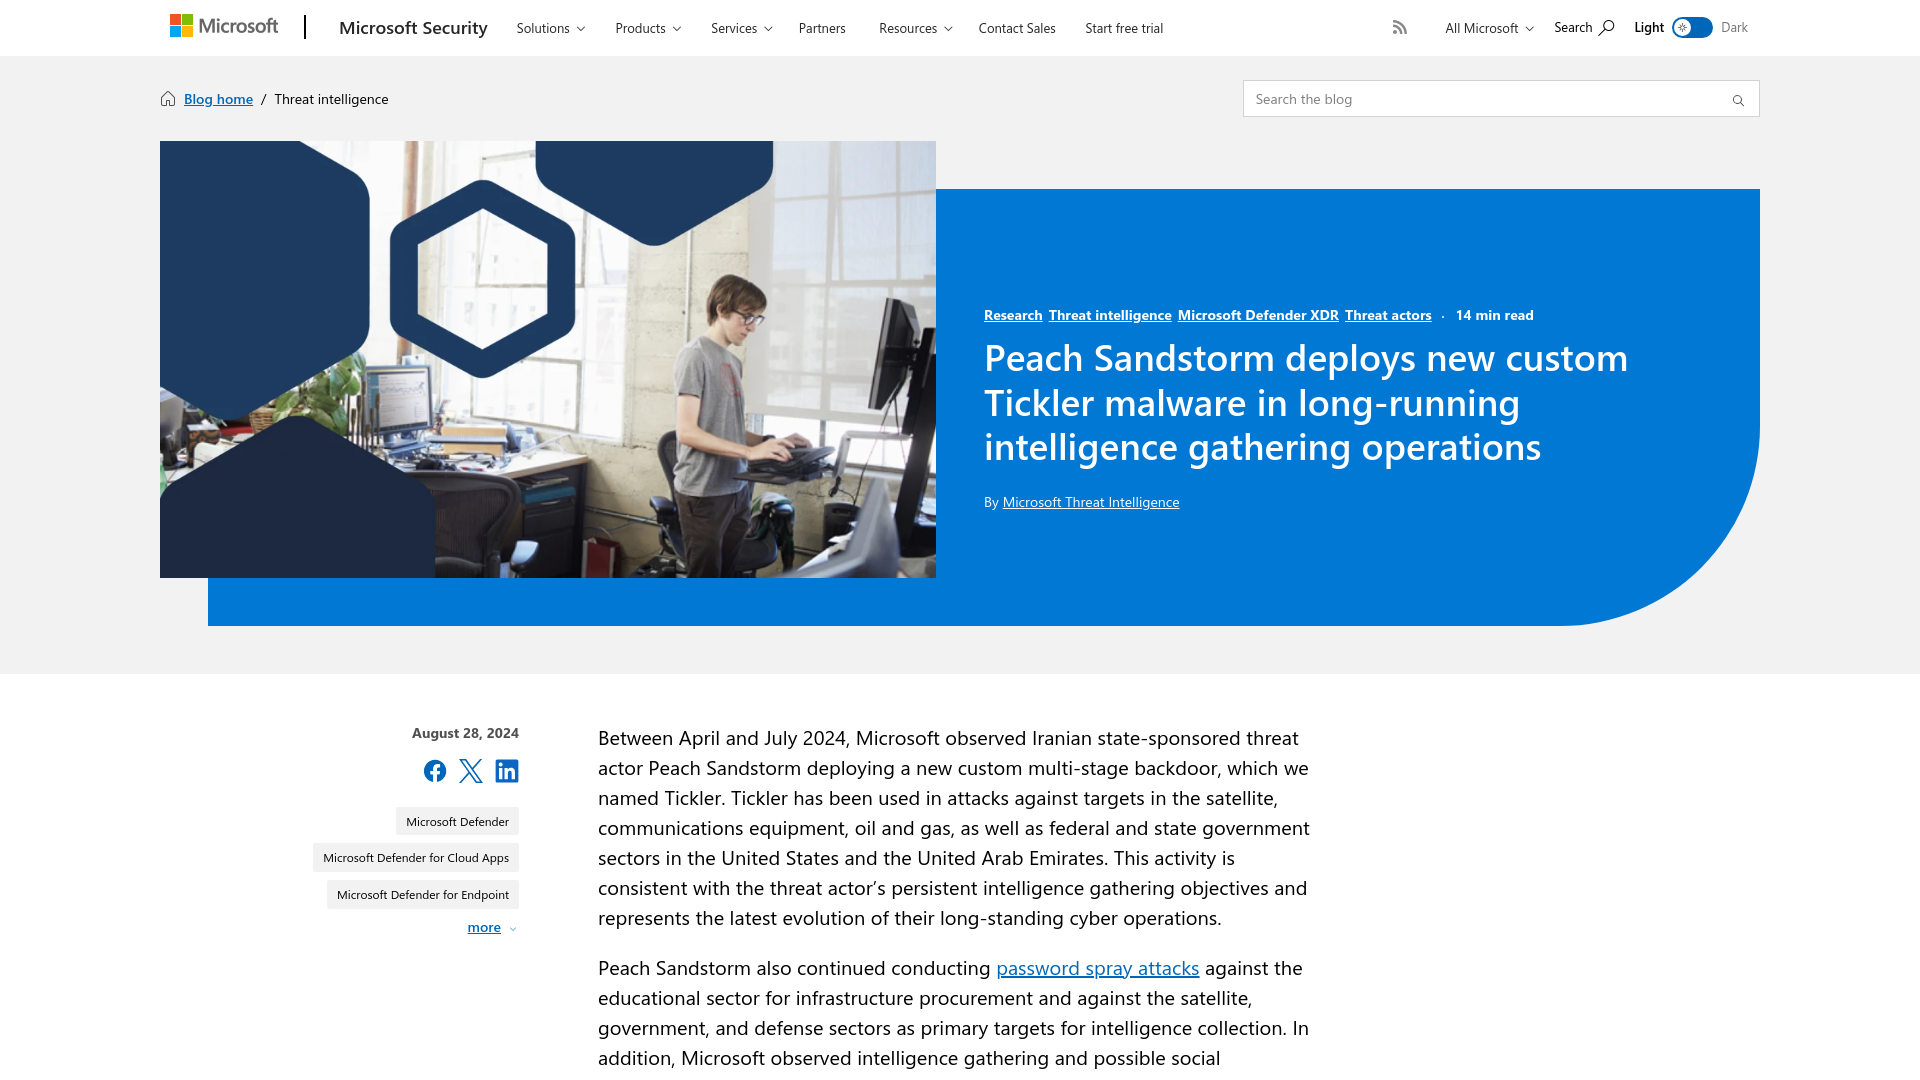Click the RSS feed icon
The width and height of the screenshot is (1920, 1080).
pyautogui.click(x=1399, y=26)
